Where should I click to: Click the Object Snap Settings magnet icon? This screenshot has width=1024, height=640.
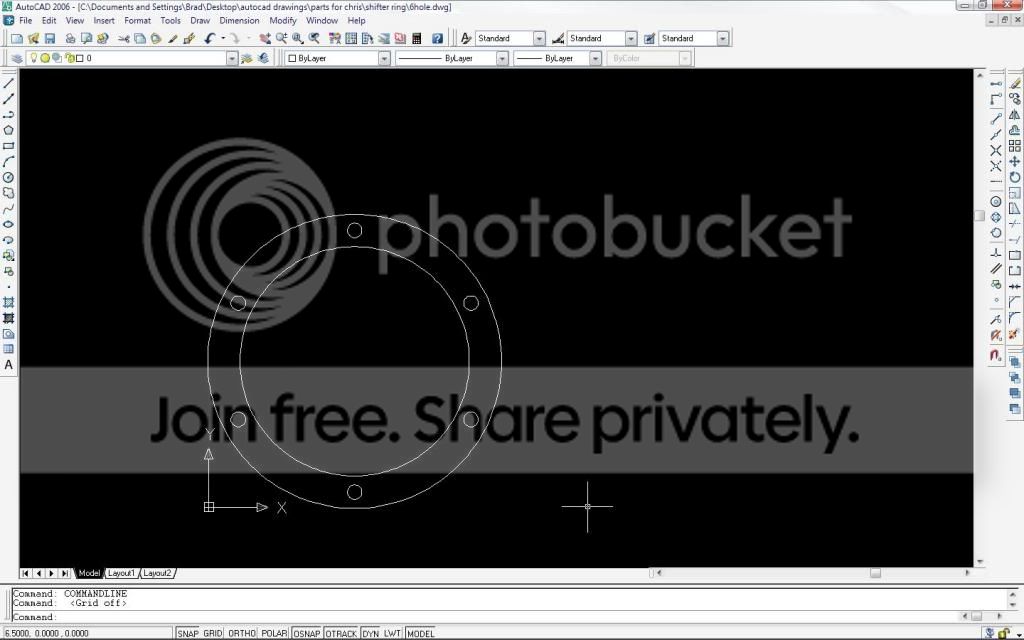[996, 355]
